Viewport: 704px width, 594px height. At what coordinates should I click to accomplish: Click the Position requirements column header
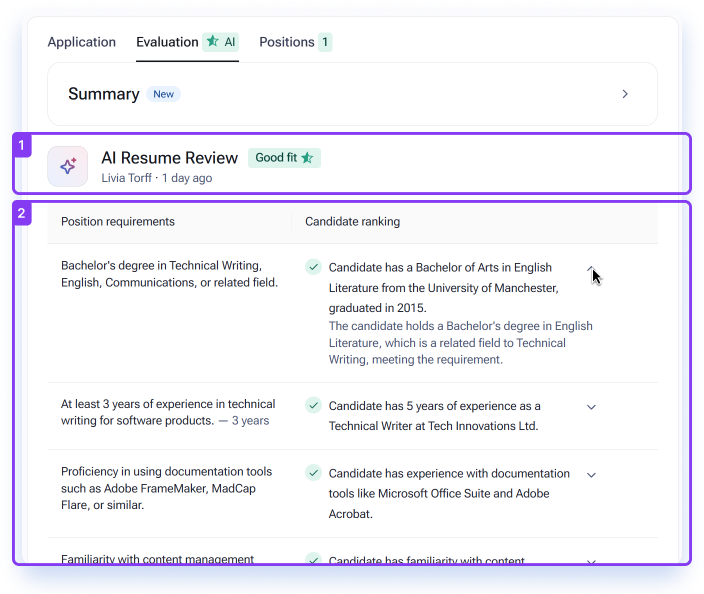(x=118, y=222)
